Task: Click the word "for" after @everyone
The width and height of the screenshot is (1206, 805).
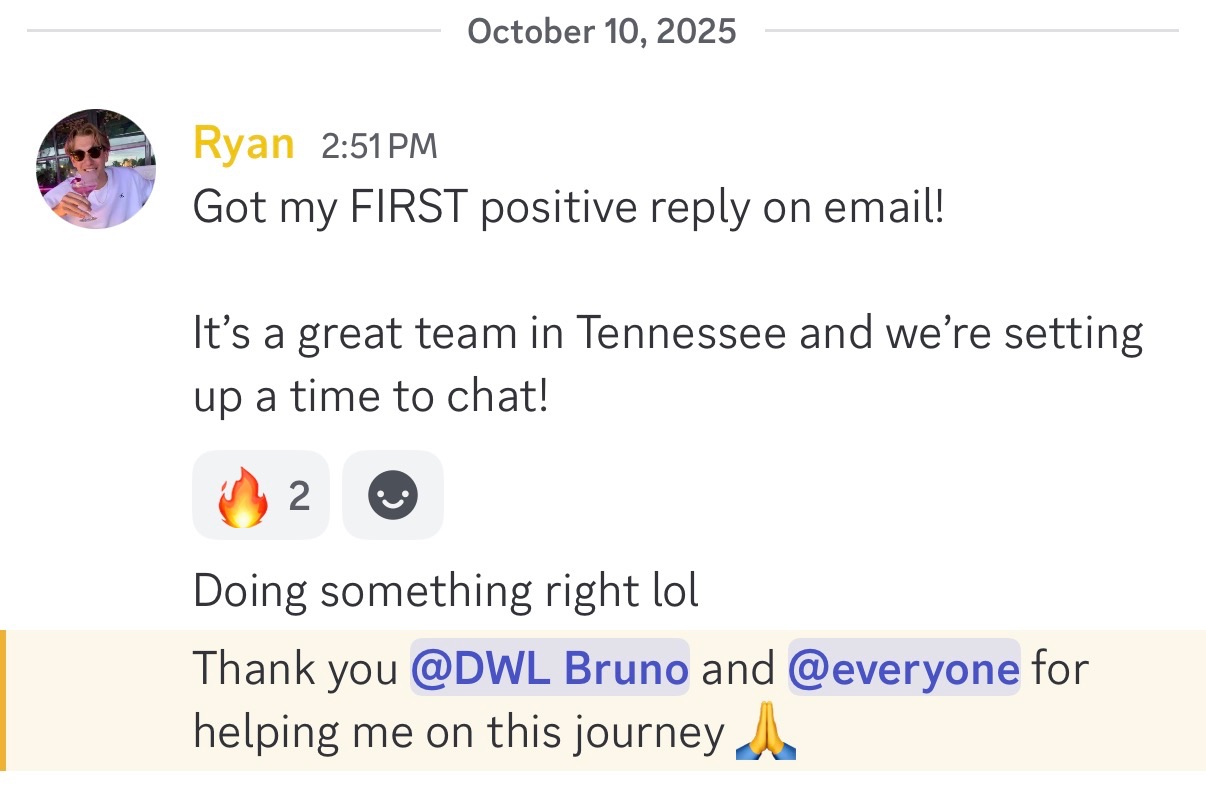Action: tap(1060, 668)
